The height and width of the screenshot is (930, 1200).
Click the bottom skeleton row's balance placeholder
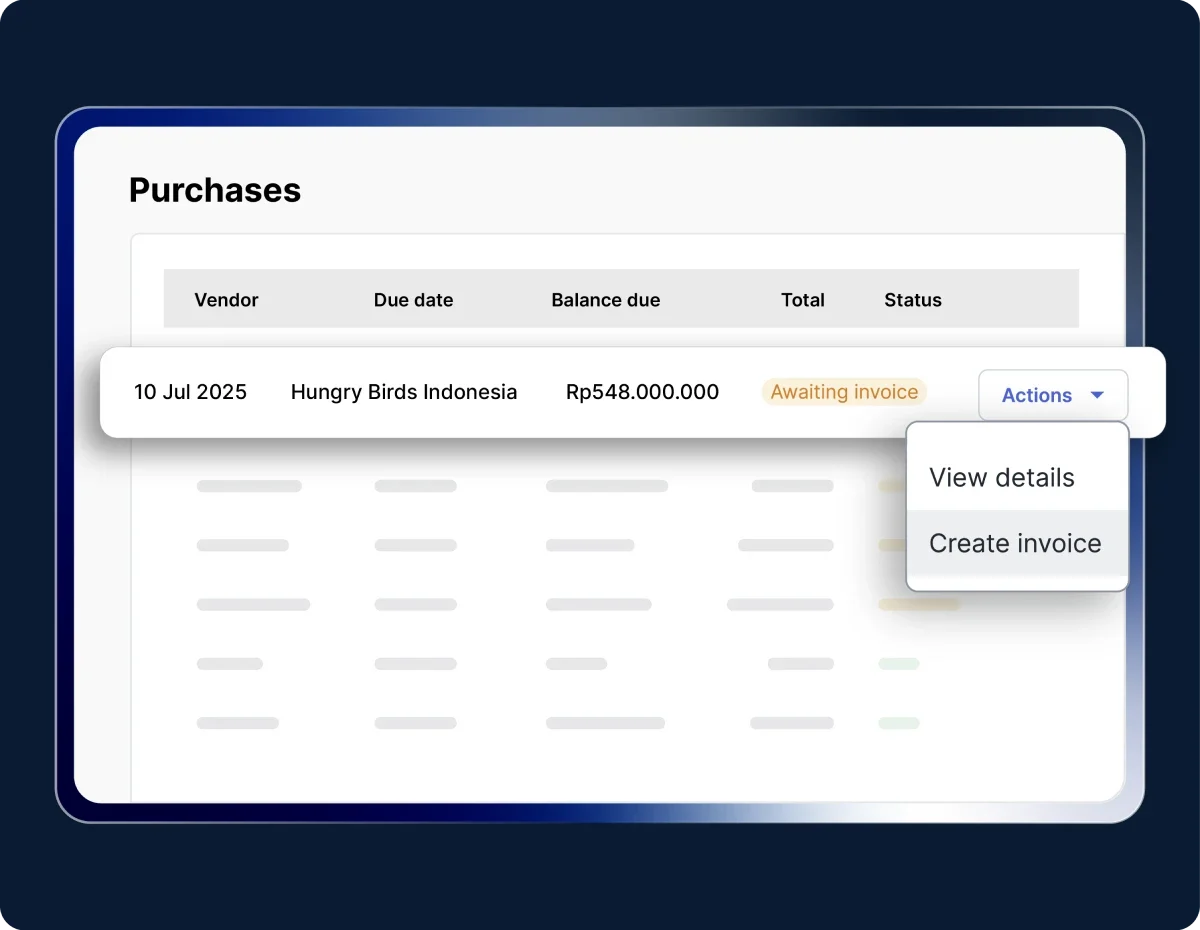pos(605,723)
